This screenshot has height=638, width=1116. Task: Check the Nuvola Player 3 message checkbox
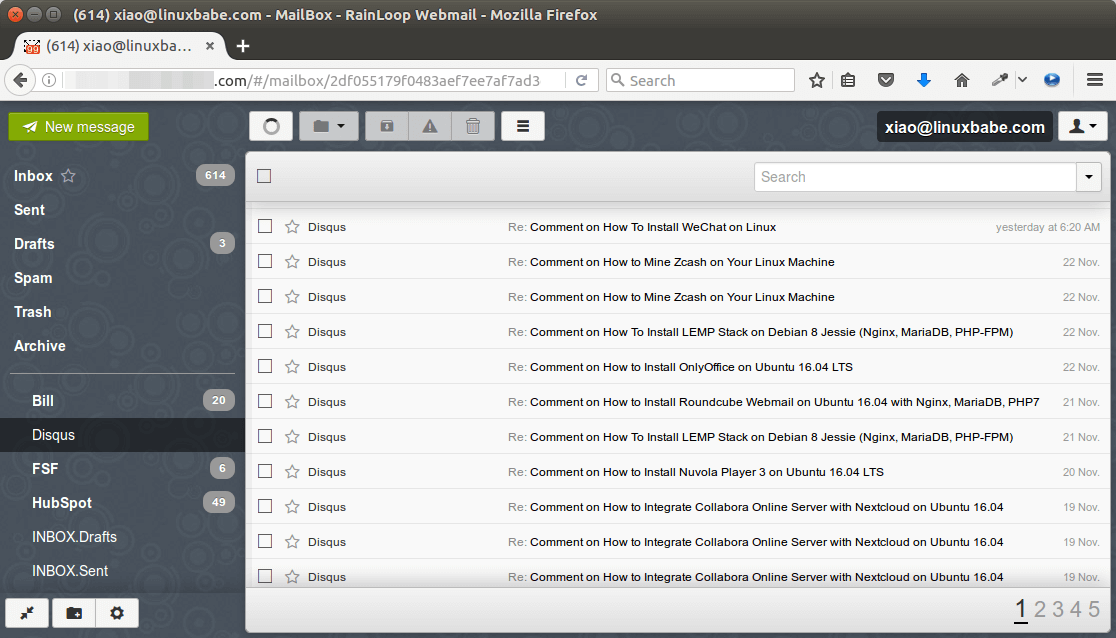pos(265,471)
